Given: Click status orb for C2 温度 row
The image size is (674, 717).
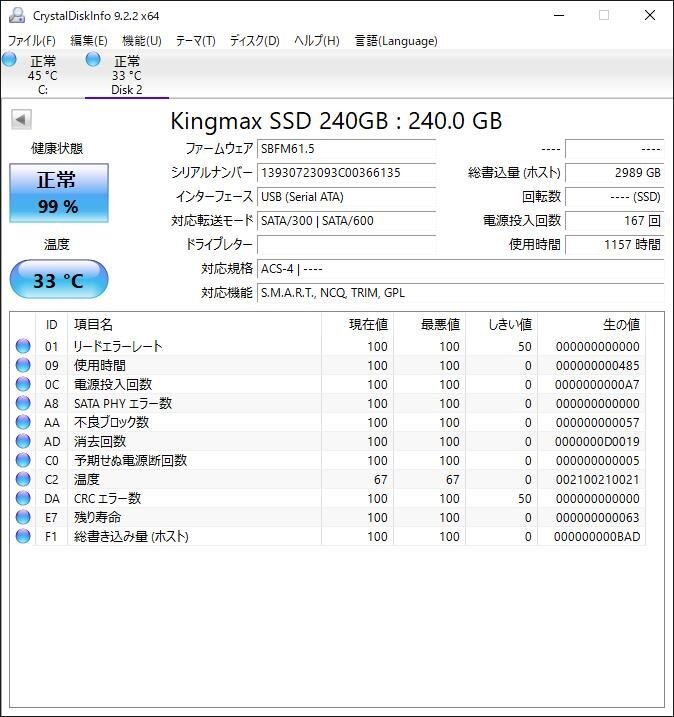Looking at the screenshot, I should coord(23,479).
